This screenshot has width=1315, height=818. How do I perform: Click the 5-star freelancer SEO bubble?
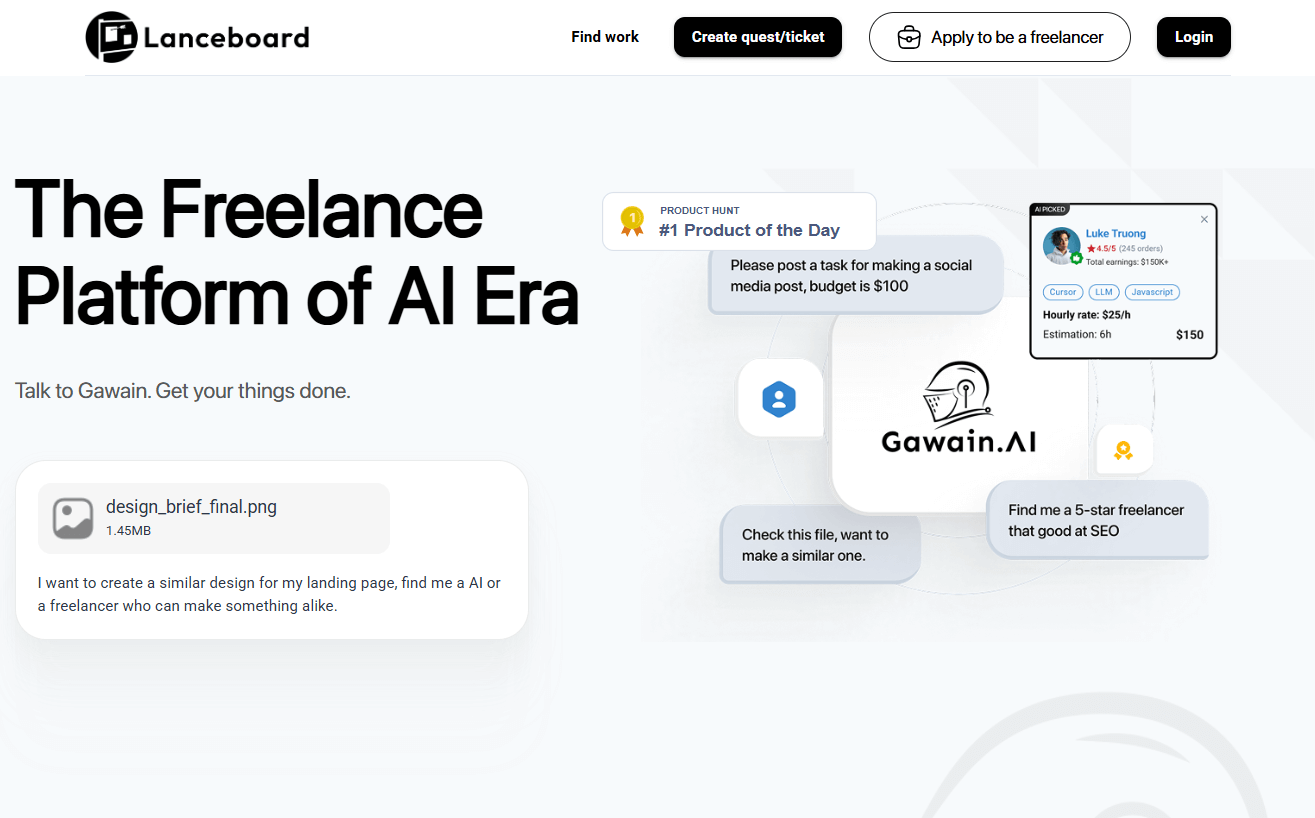tap(1097, 520)
